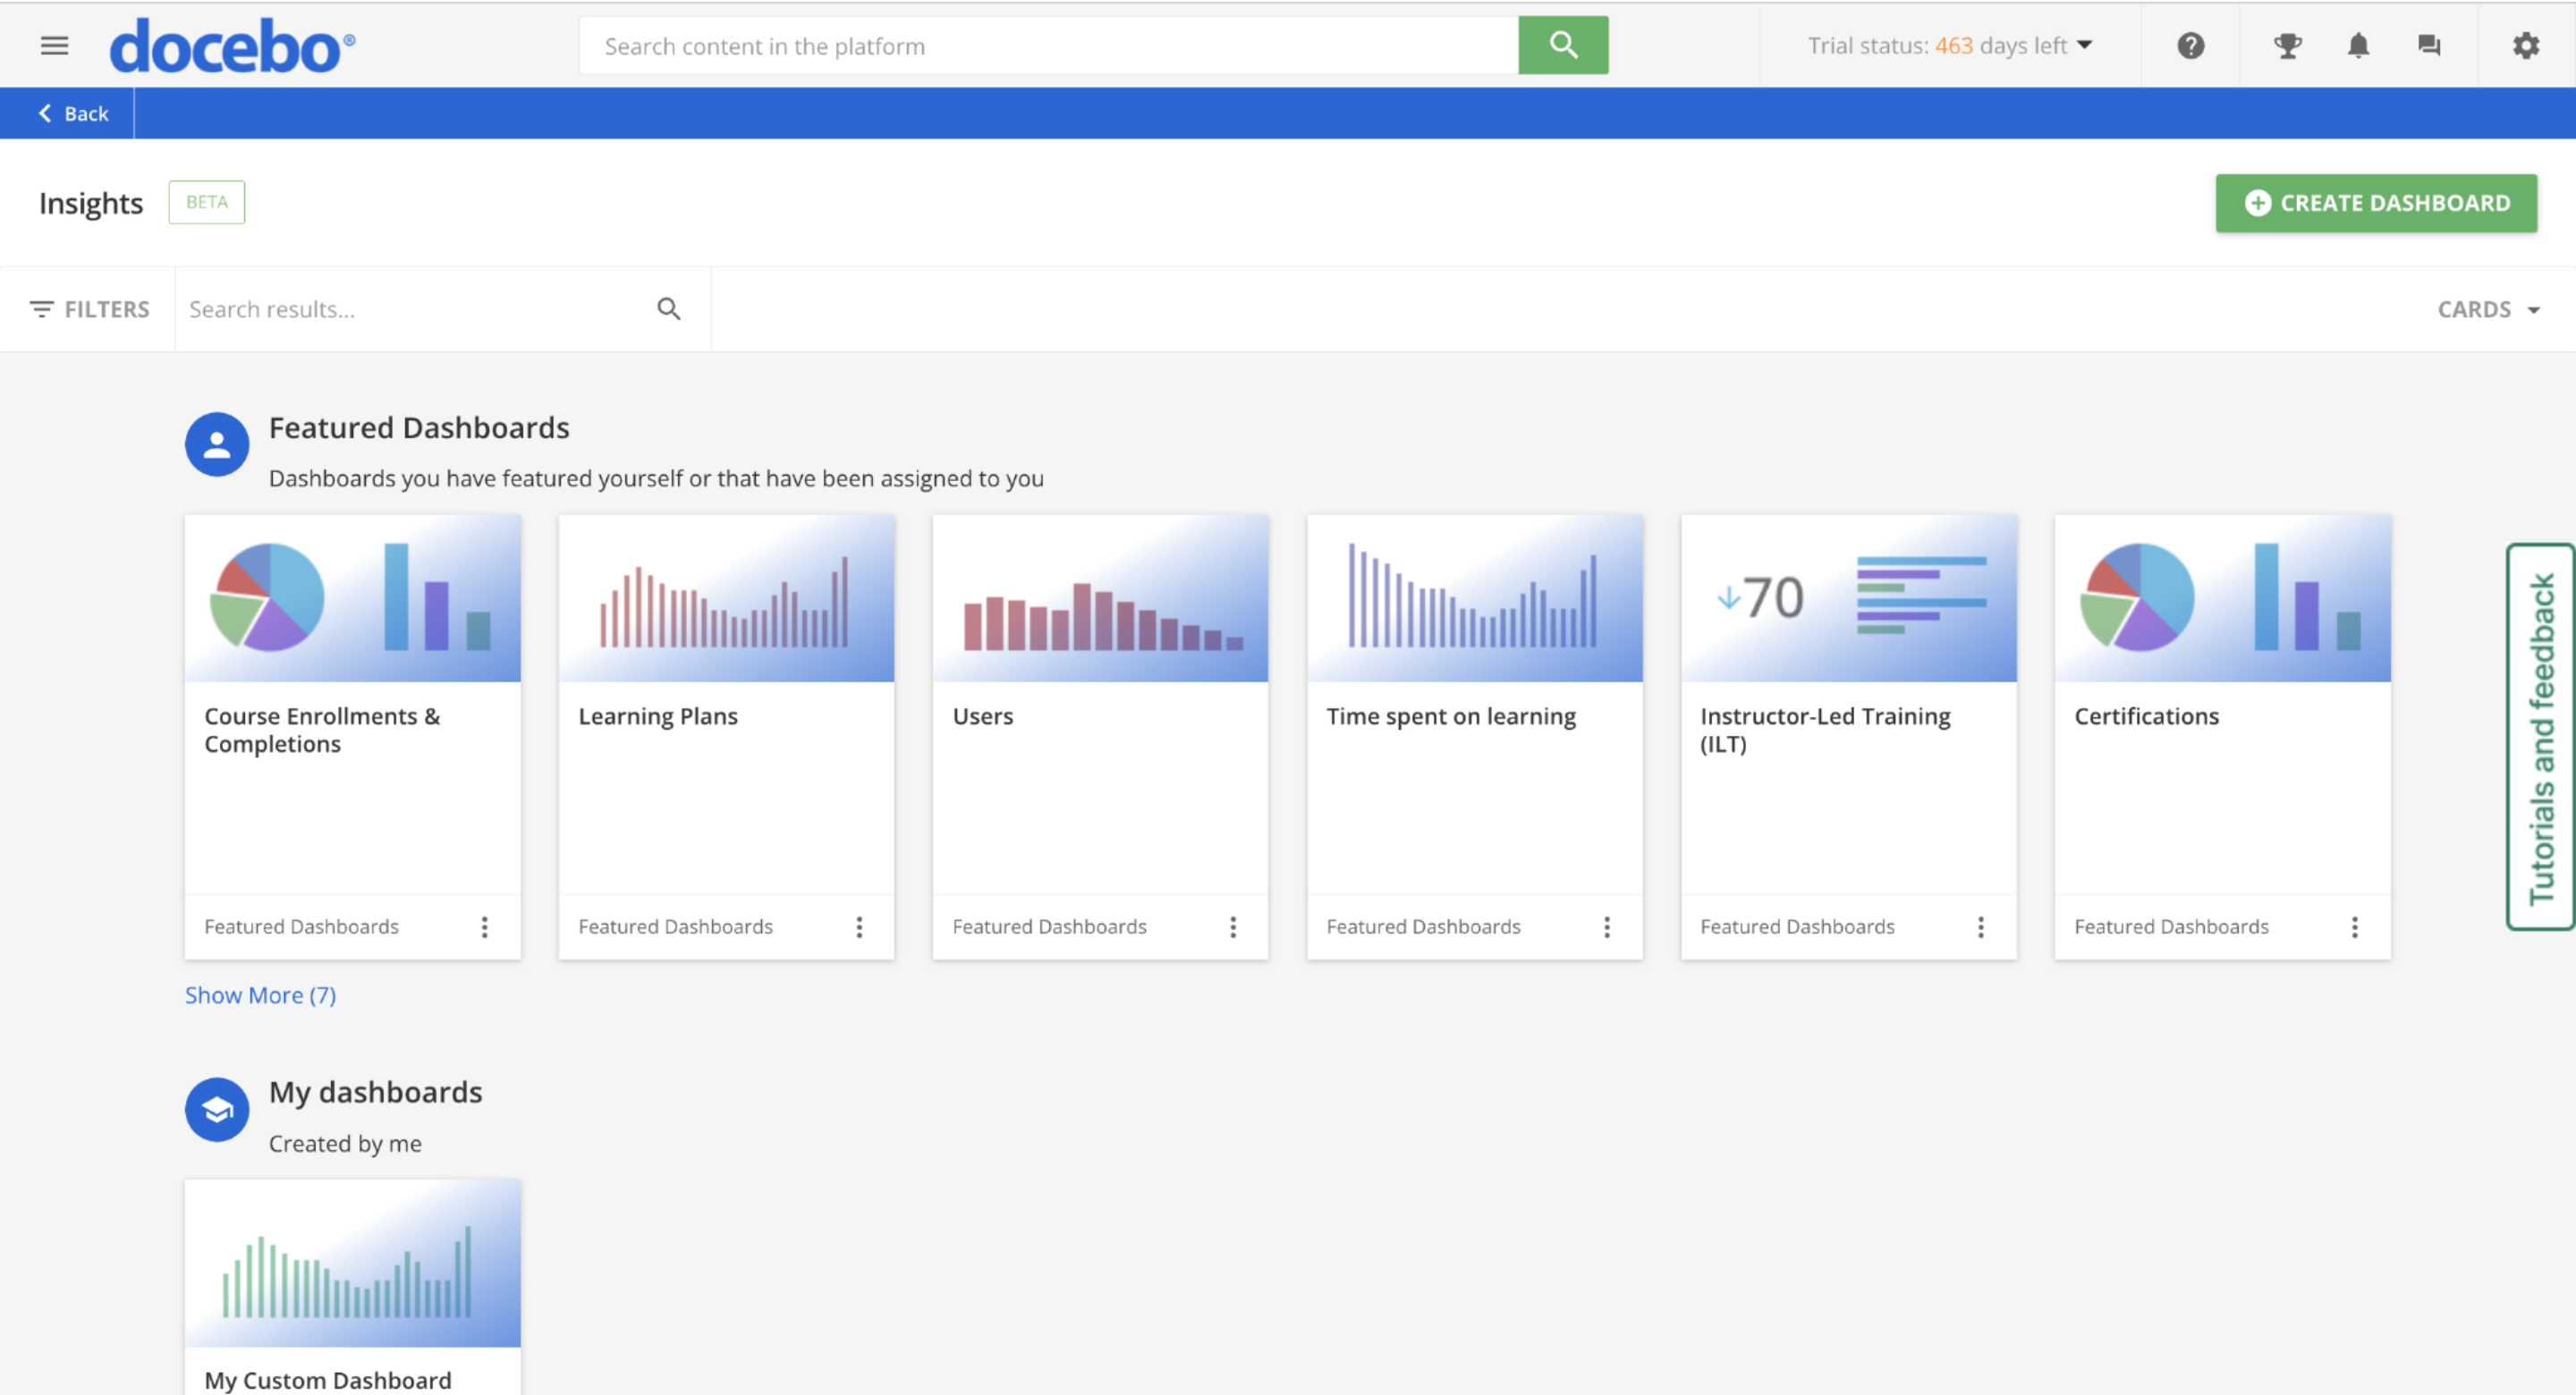Screen dimensions: 2576x1395
Task: Open the hamburger navigation menu
Action: (x=53, y=45)
